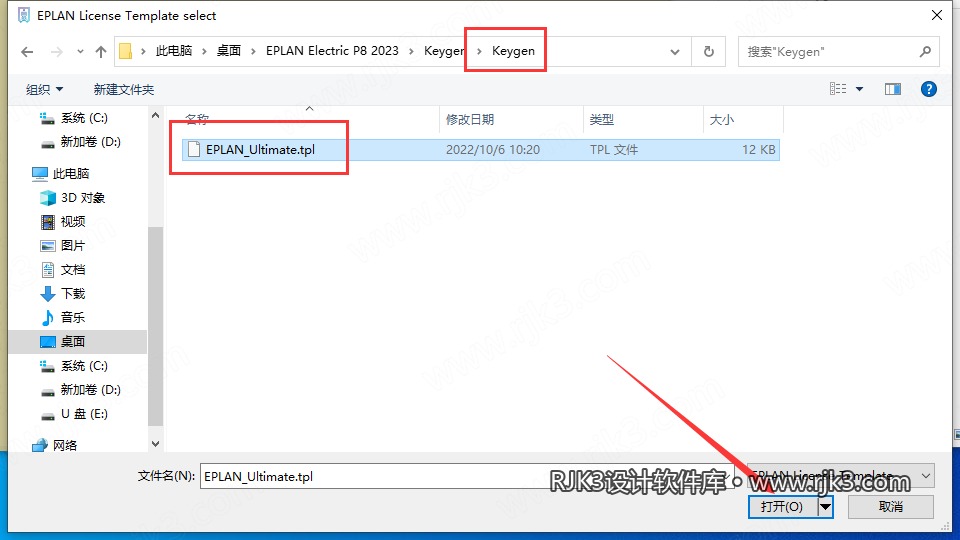This screenshot has width=960, height=540.
Task: Select 此电脑 in the address breadcrumb
Action: point(173,51)
